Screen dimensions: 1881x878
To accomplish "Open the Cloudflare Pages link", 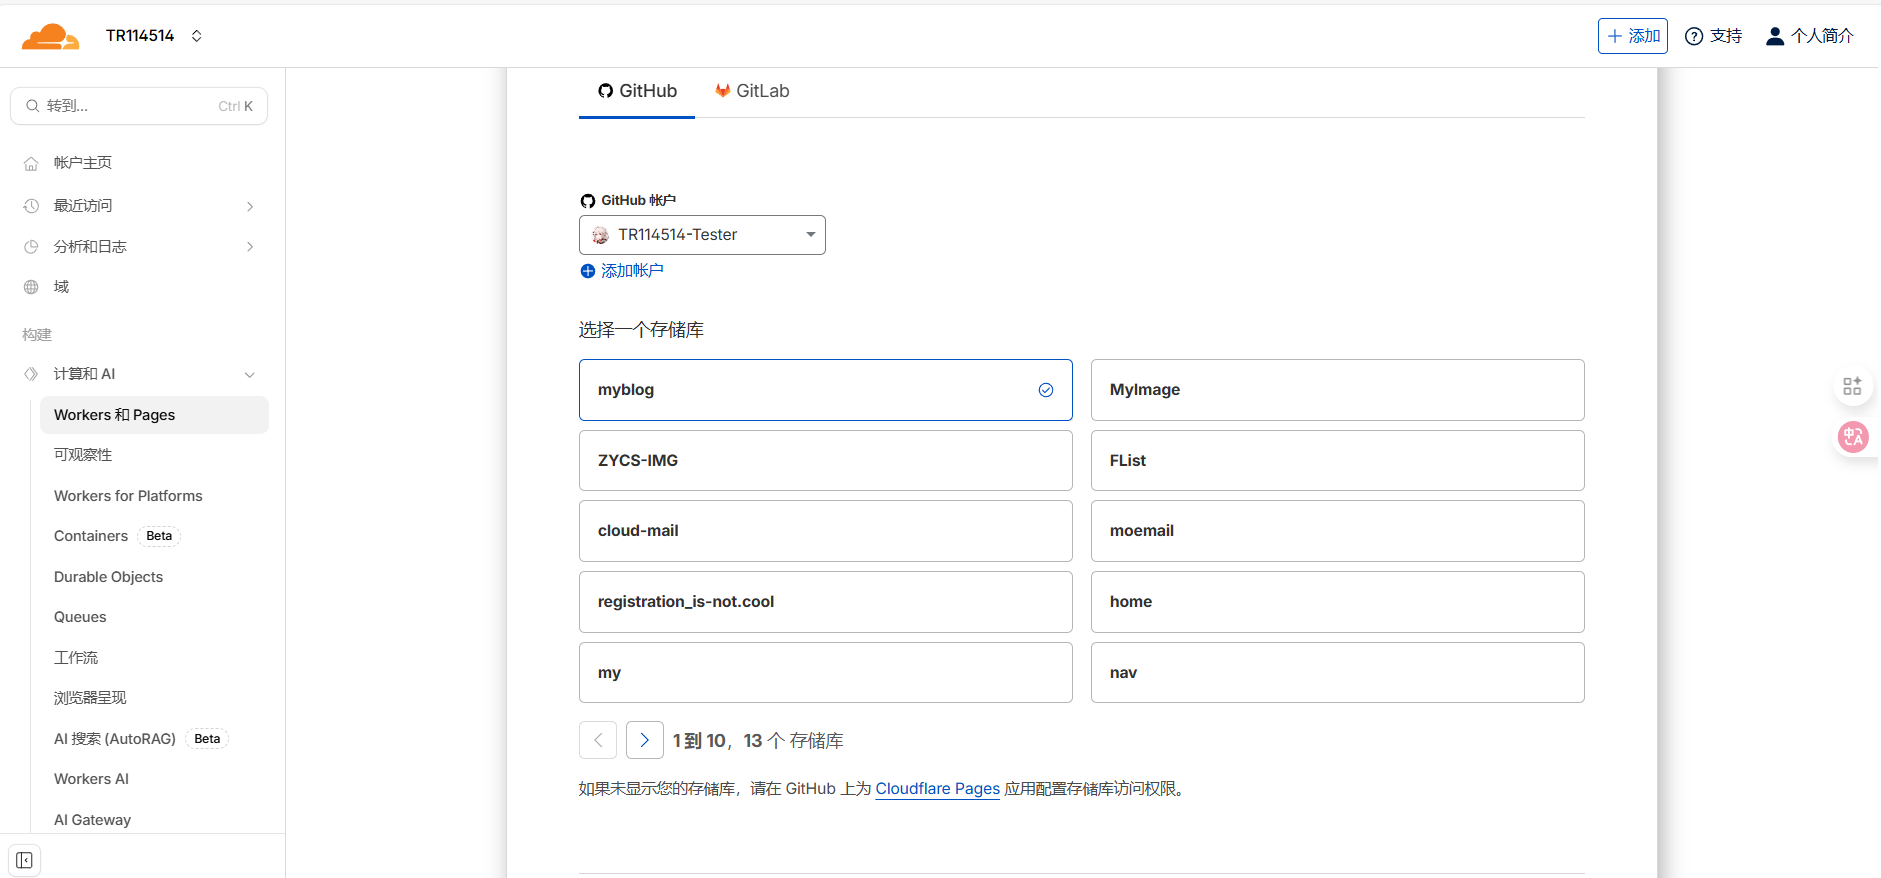I will click(937, 789).
